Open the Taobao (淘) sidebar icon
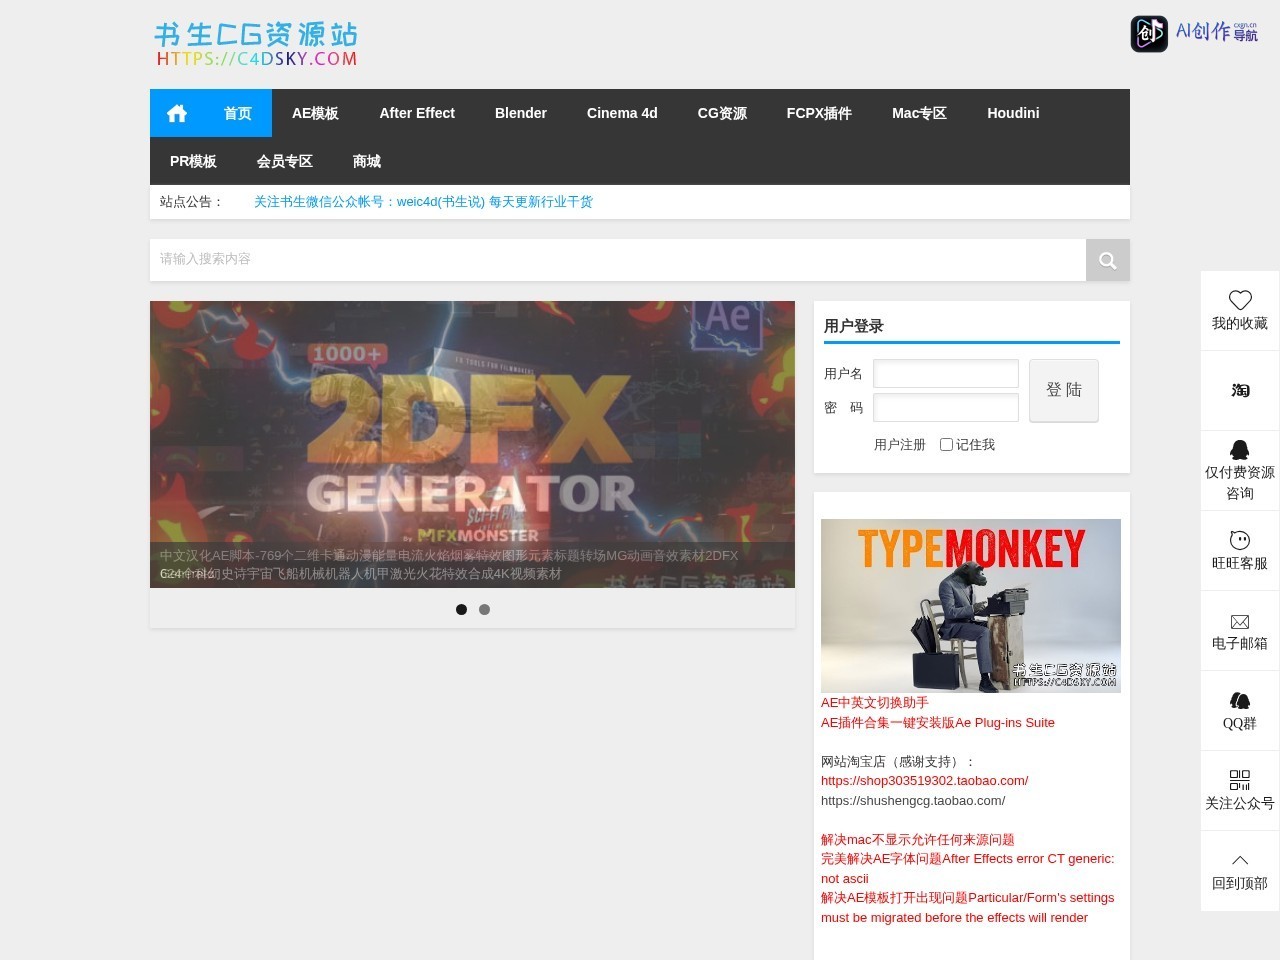 pyautogui.click(x=1240, y=391)
